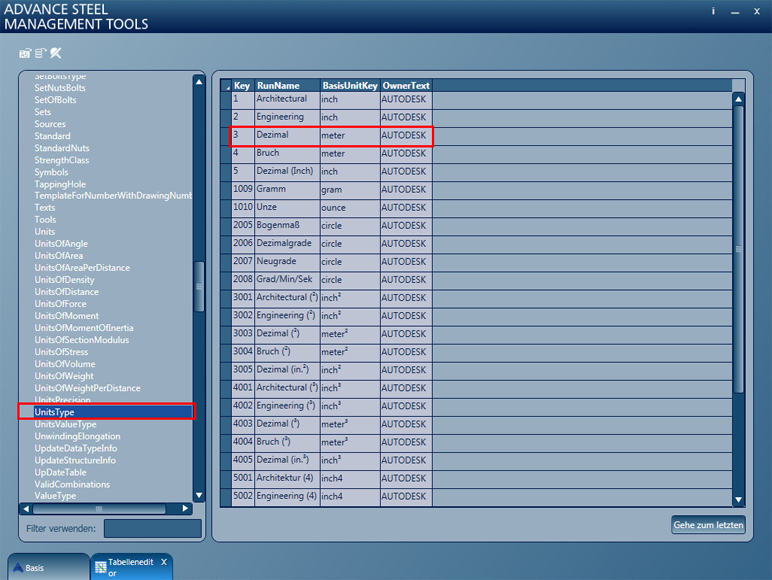772x580 pixels.
Task: Select Symbols in the list
Action: (51, 172)
